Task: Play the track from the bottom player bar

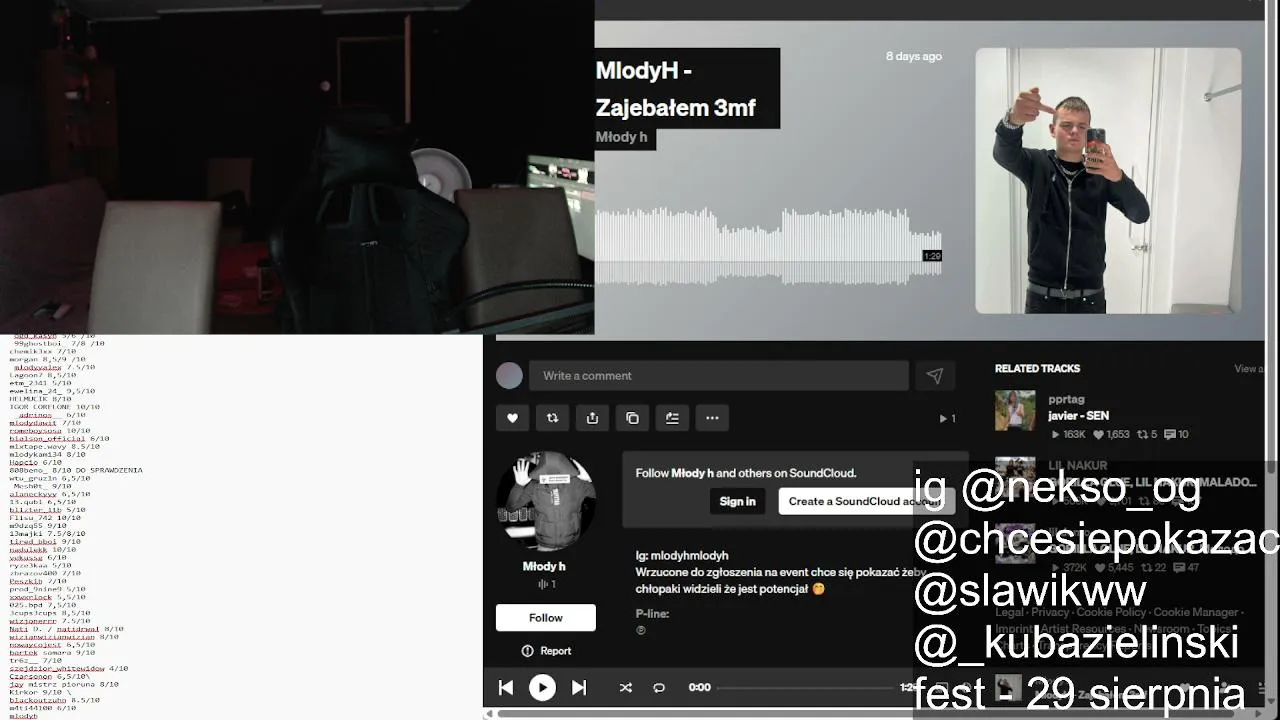Action: click(x=542, y=687)
